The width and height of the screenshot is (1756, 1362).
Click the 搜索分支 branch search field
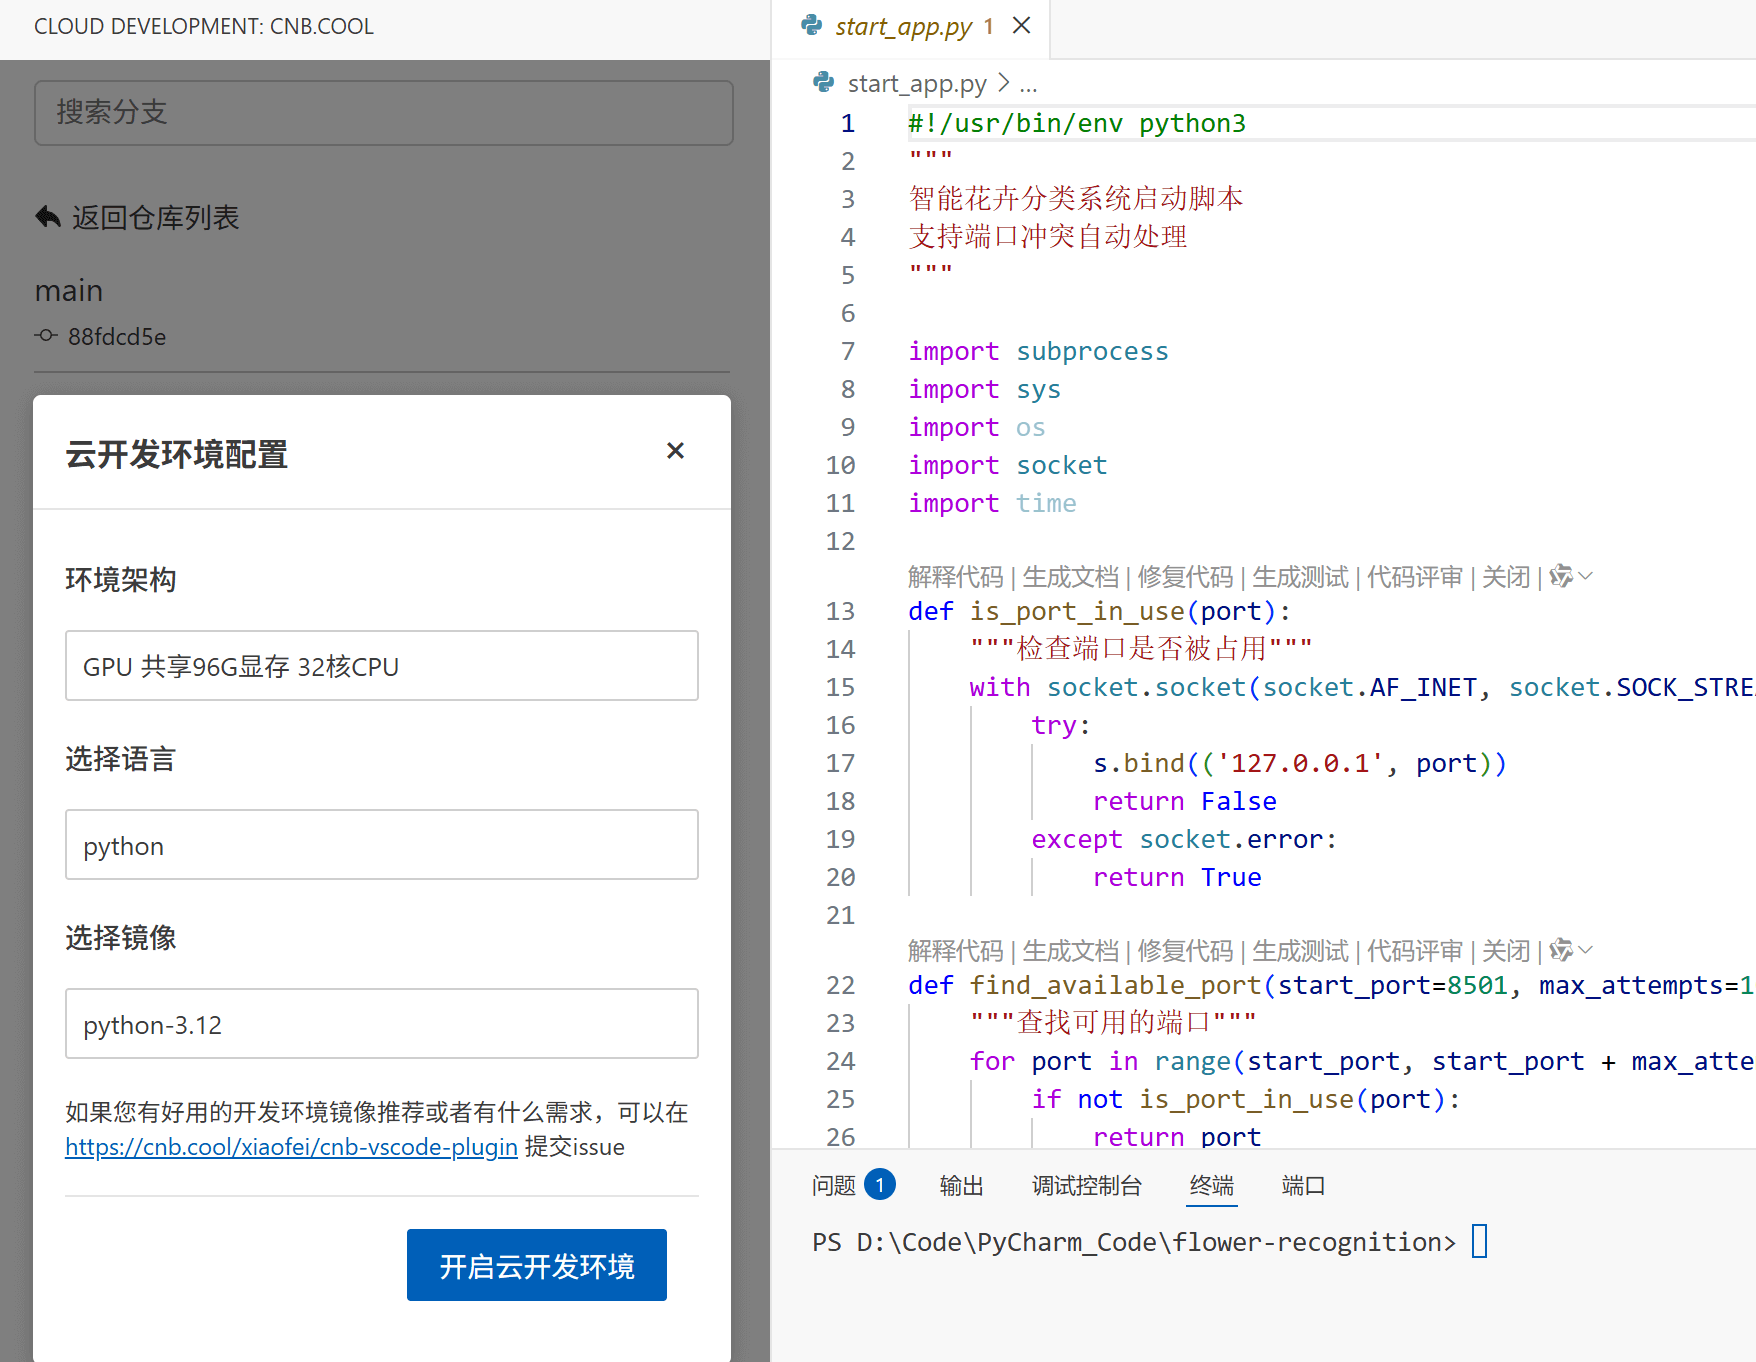point(383,113)
